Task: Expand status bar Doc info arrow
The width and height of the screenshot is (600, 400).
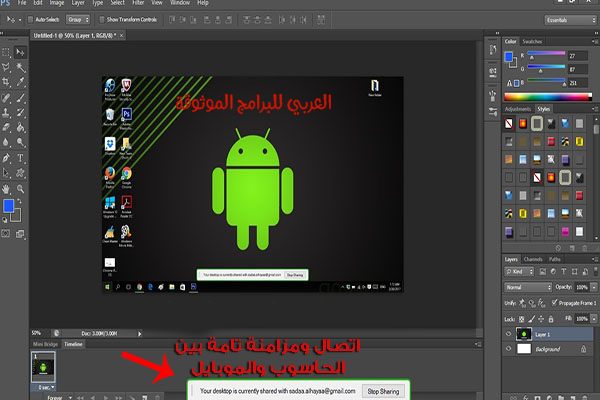Action: [x=140, y=334]
